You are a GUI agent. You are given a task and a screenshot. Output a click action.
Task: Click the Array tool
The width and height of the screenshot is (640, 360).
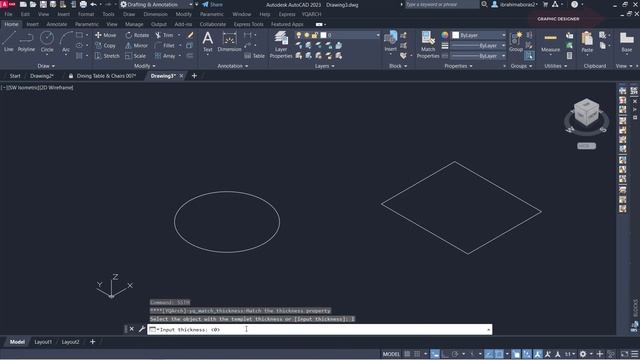click(x=165, y=56)
